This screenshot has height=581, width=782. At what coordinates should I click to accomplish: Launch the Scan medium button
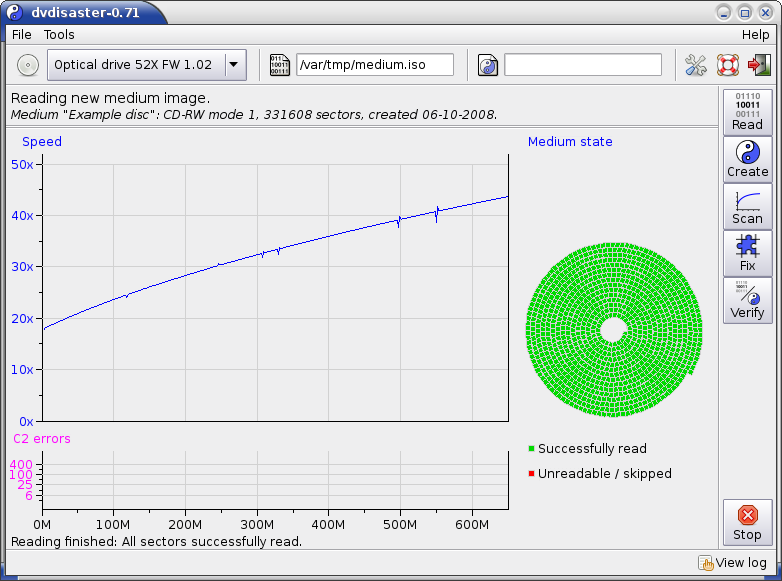(x=748, y=206)
